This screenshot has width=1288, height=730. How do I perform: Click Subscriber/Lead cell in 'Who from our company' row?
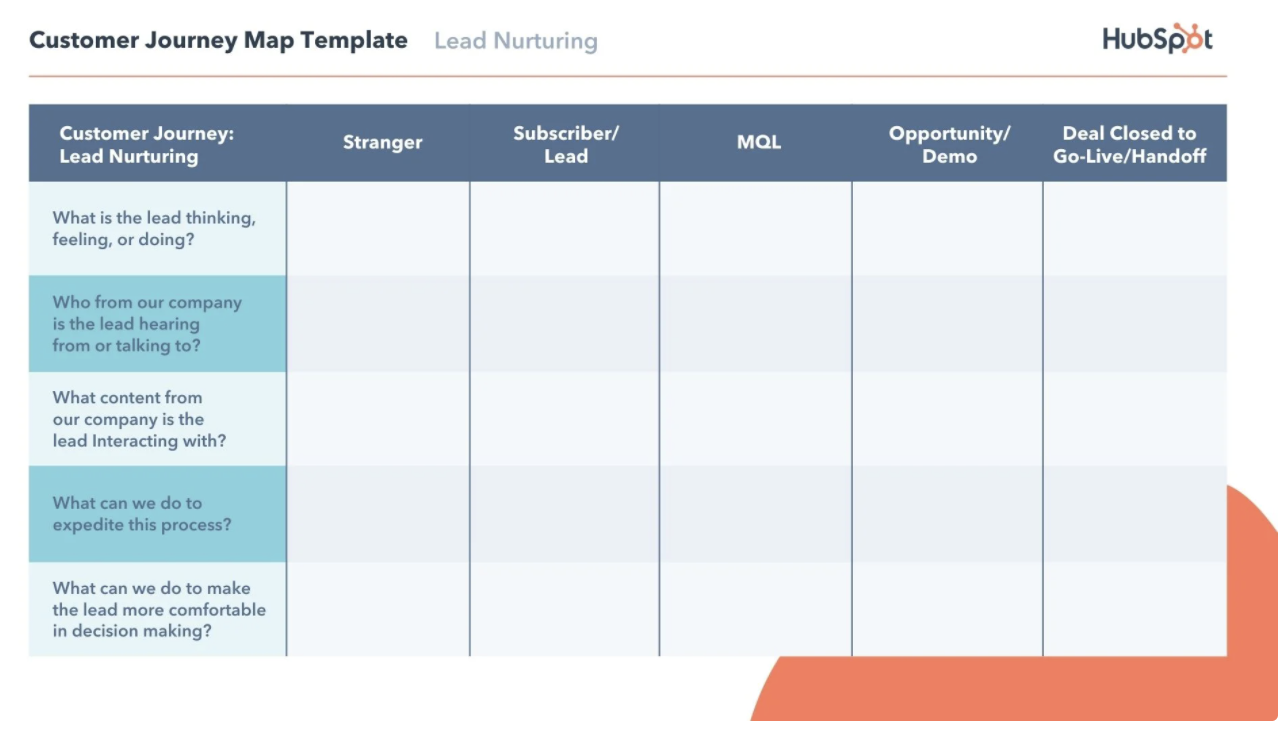coord(565,324)
